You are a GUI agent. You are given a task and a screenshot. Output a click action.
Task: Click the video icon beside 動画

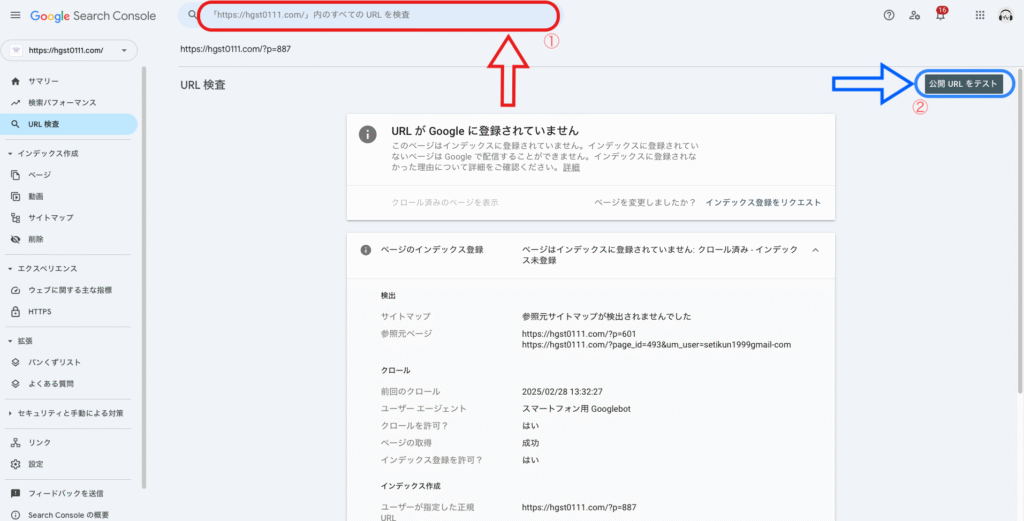pyautogui.click(x=16, y=197)
